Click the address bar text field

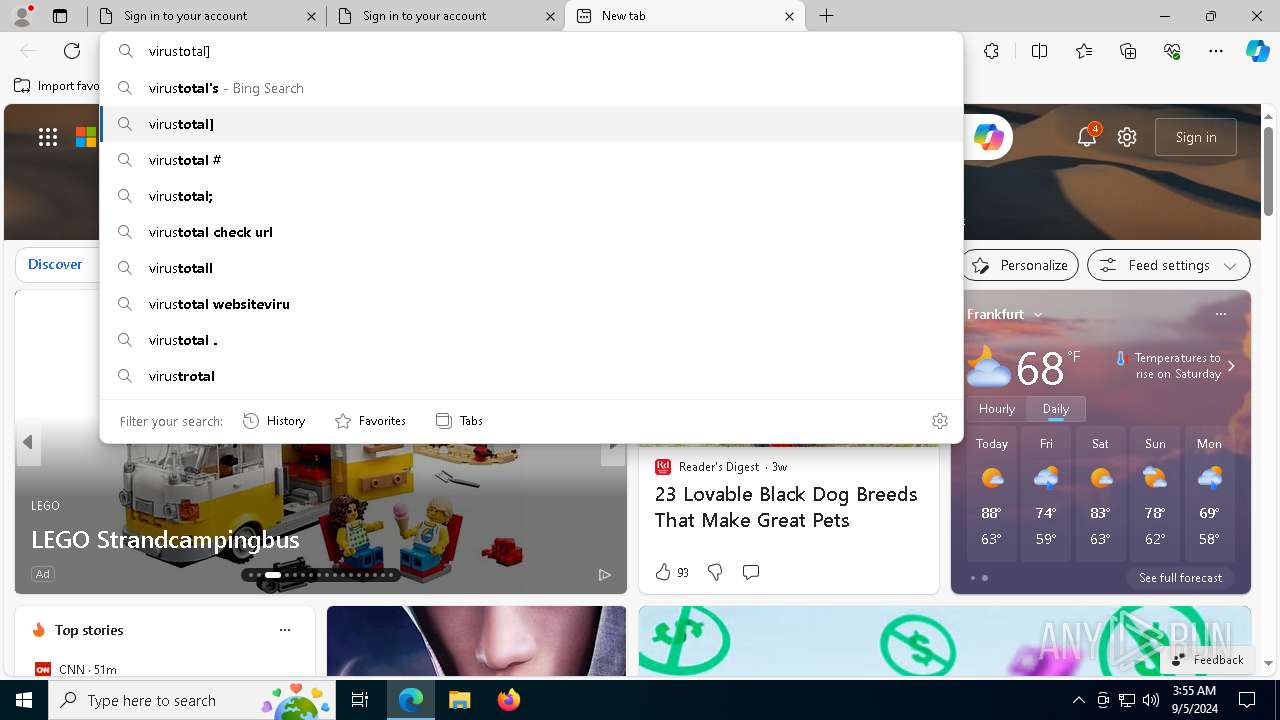pos(530,51)
